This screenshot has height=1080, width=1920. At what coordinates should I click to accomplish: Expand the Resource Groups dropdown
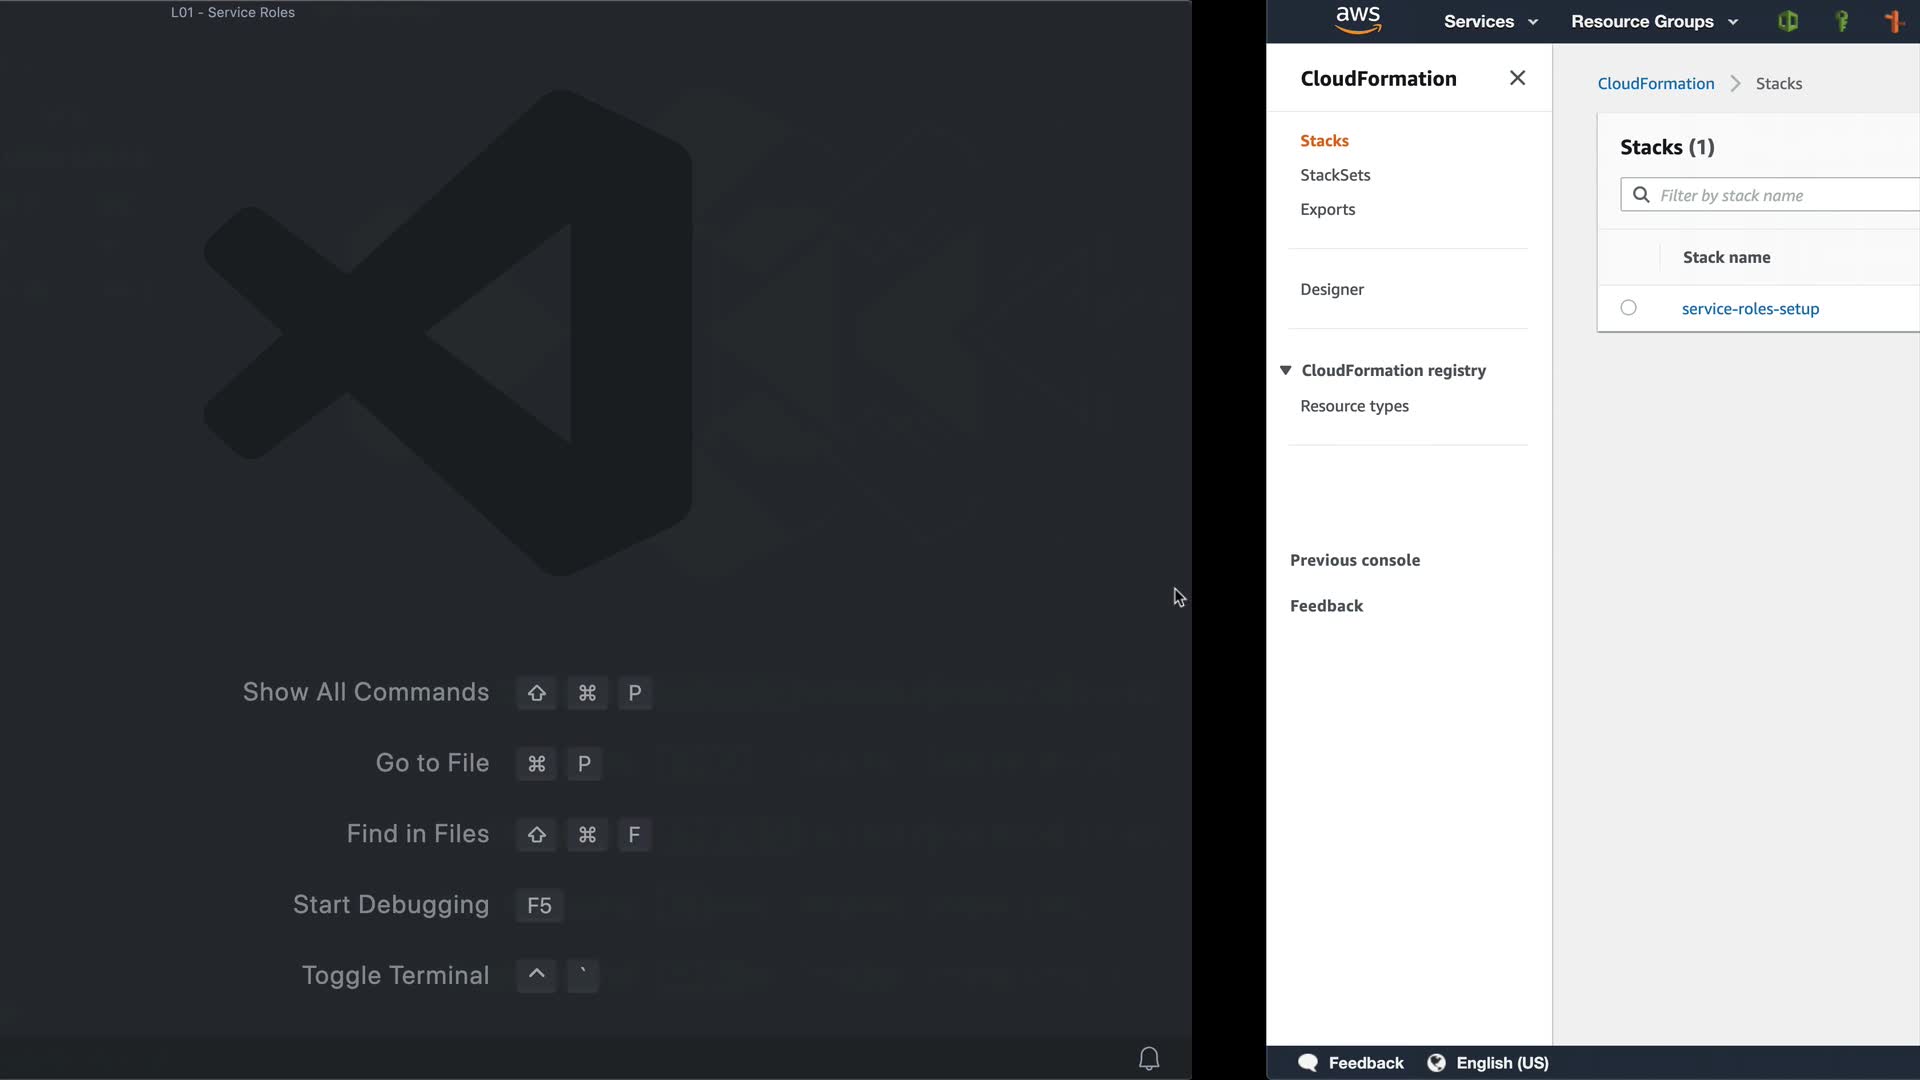click(1654, 21)
